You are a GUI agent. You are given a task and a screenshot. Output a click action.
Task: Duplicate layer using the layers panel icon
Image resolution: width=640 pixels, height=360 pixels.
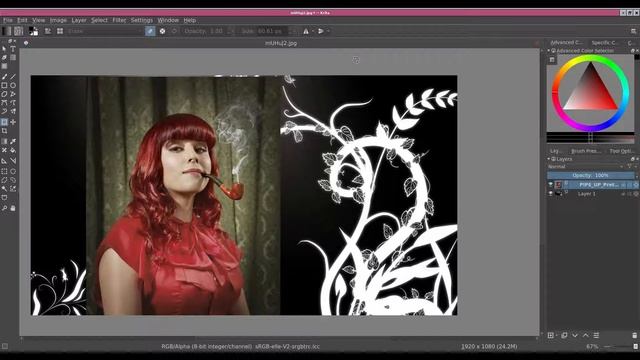(x=564, y=336)
